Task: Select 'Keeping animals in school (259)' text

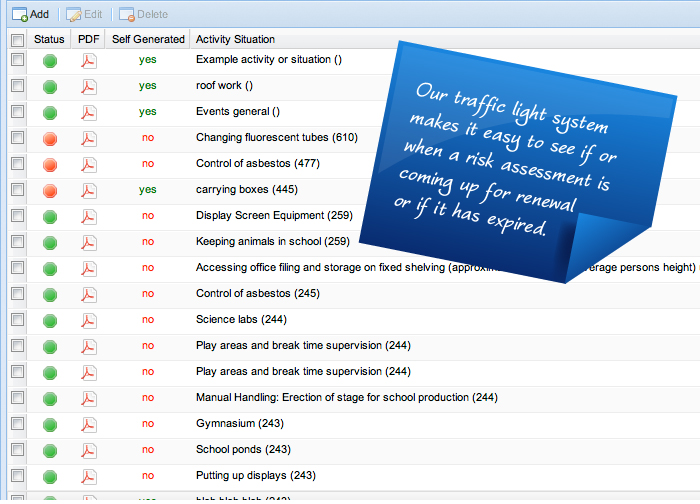Action: tap(273, 242)
